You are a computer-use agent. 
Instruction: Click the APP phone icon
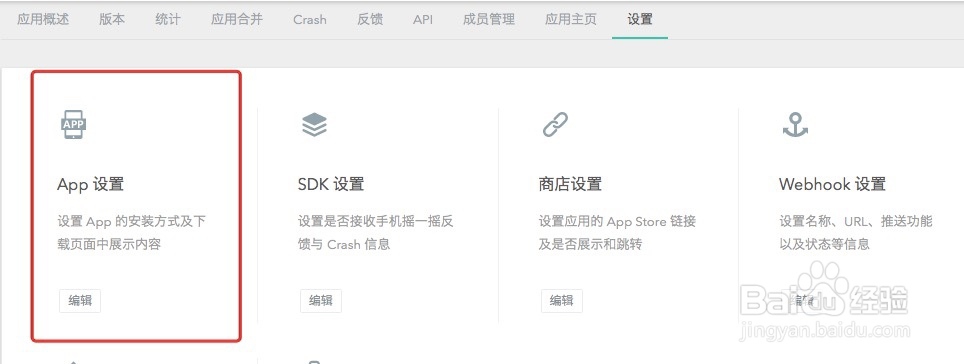74,125
